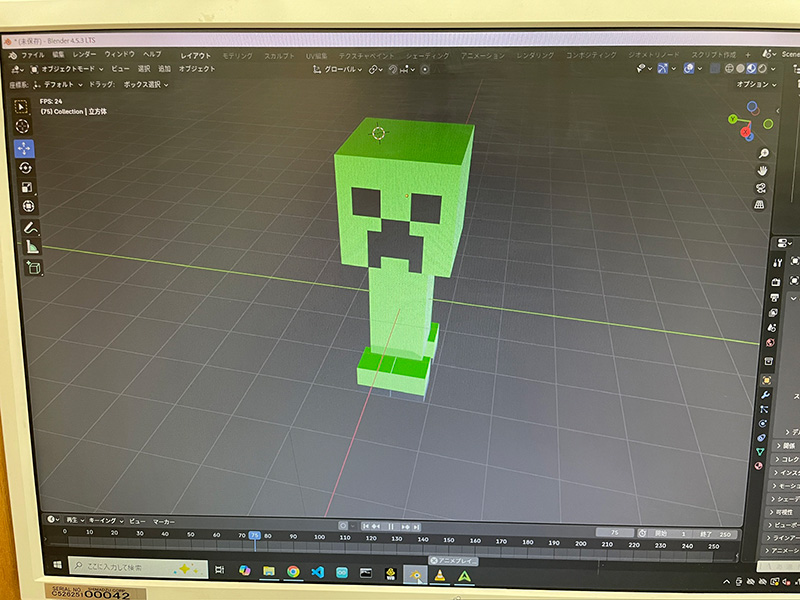Click the timeline playhead at frame 75

pyautogui.click(x=254, y=536)
